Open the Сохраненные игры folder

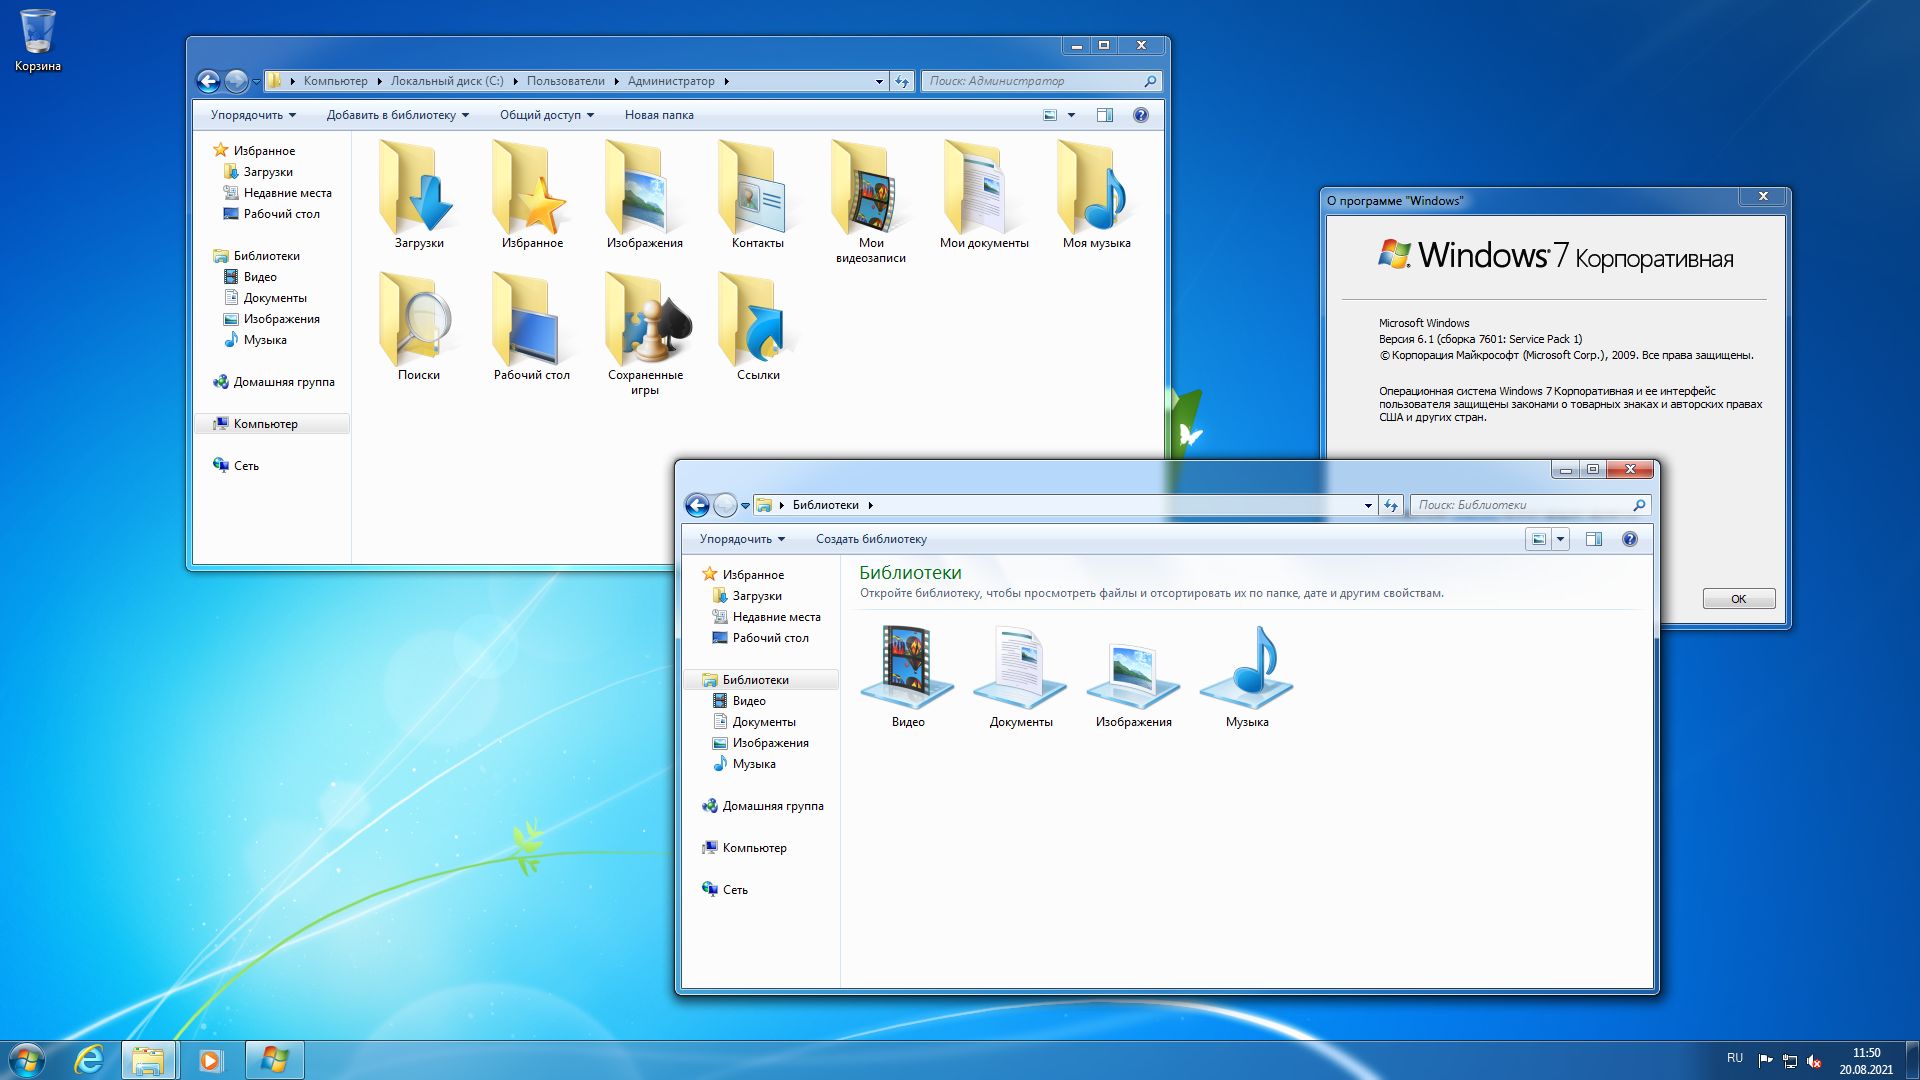coord(645,325)
